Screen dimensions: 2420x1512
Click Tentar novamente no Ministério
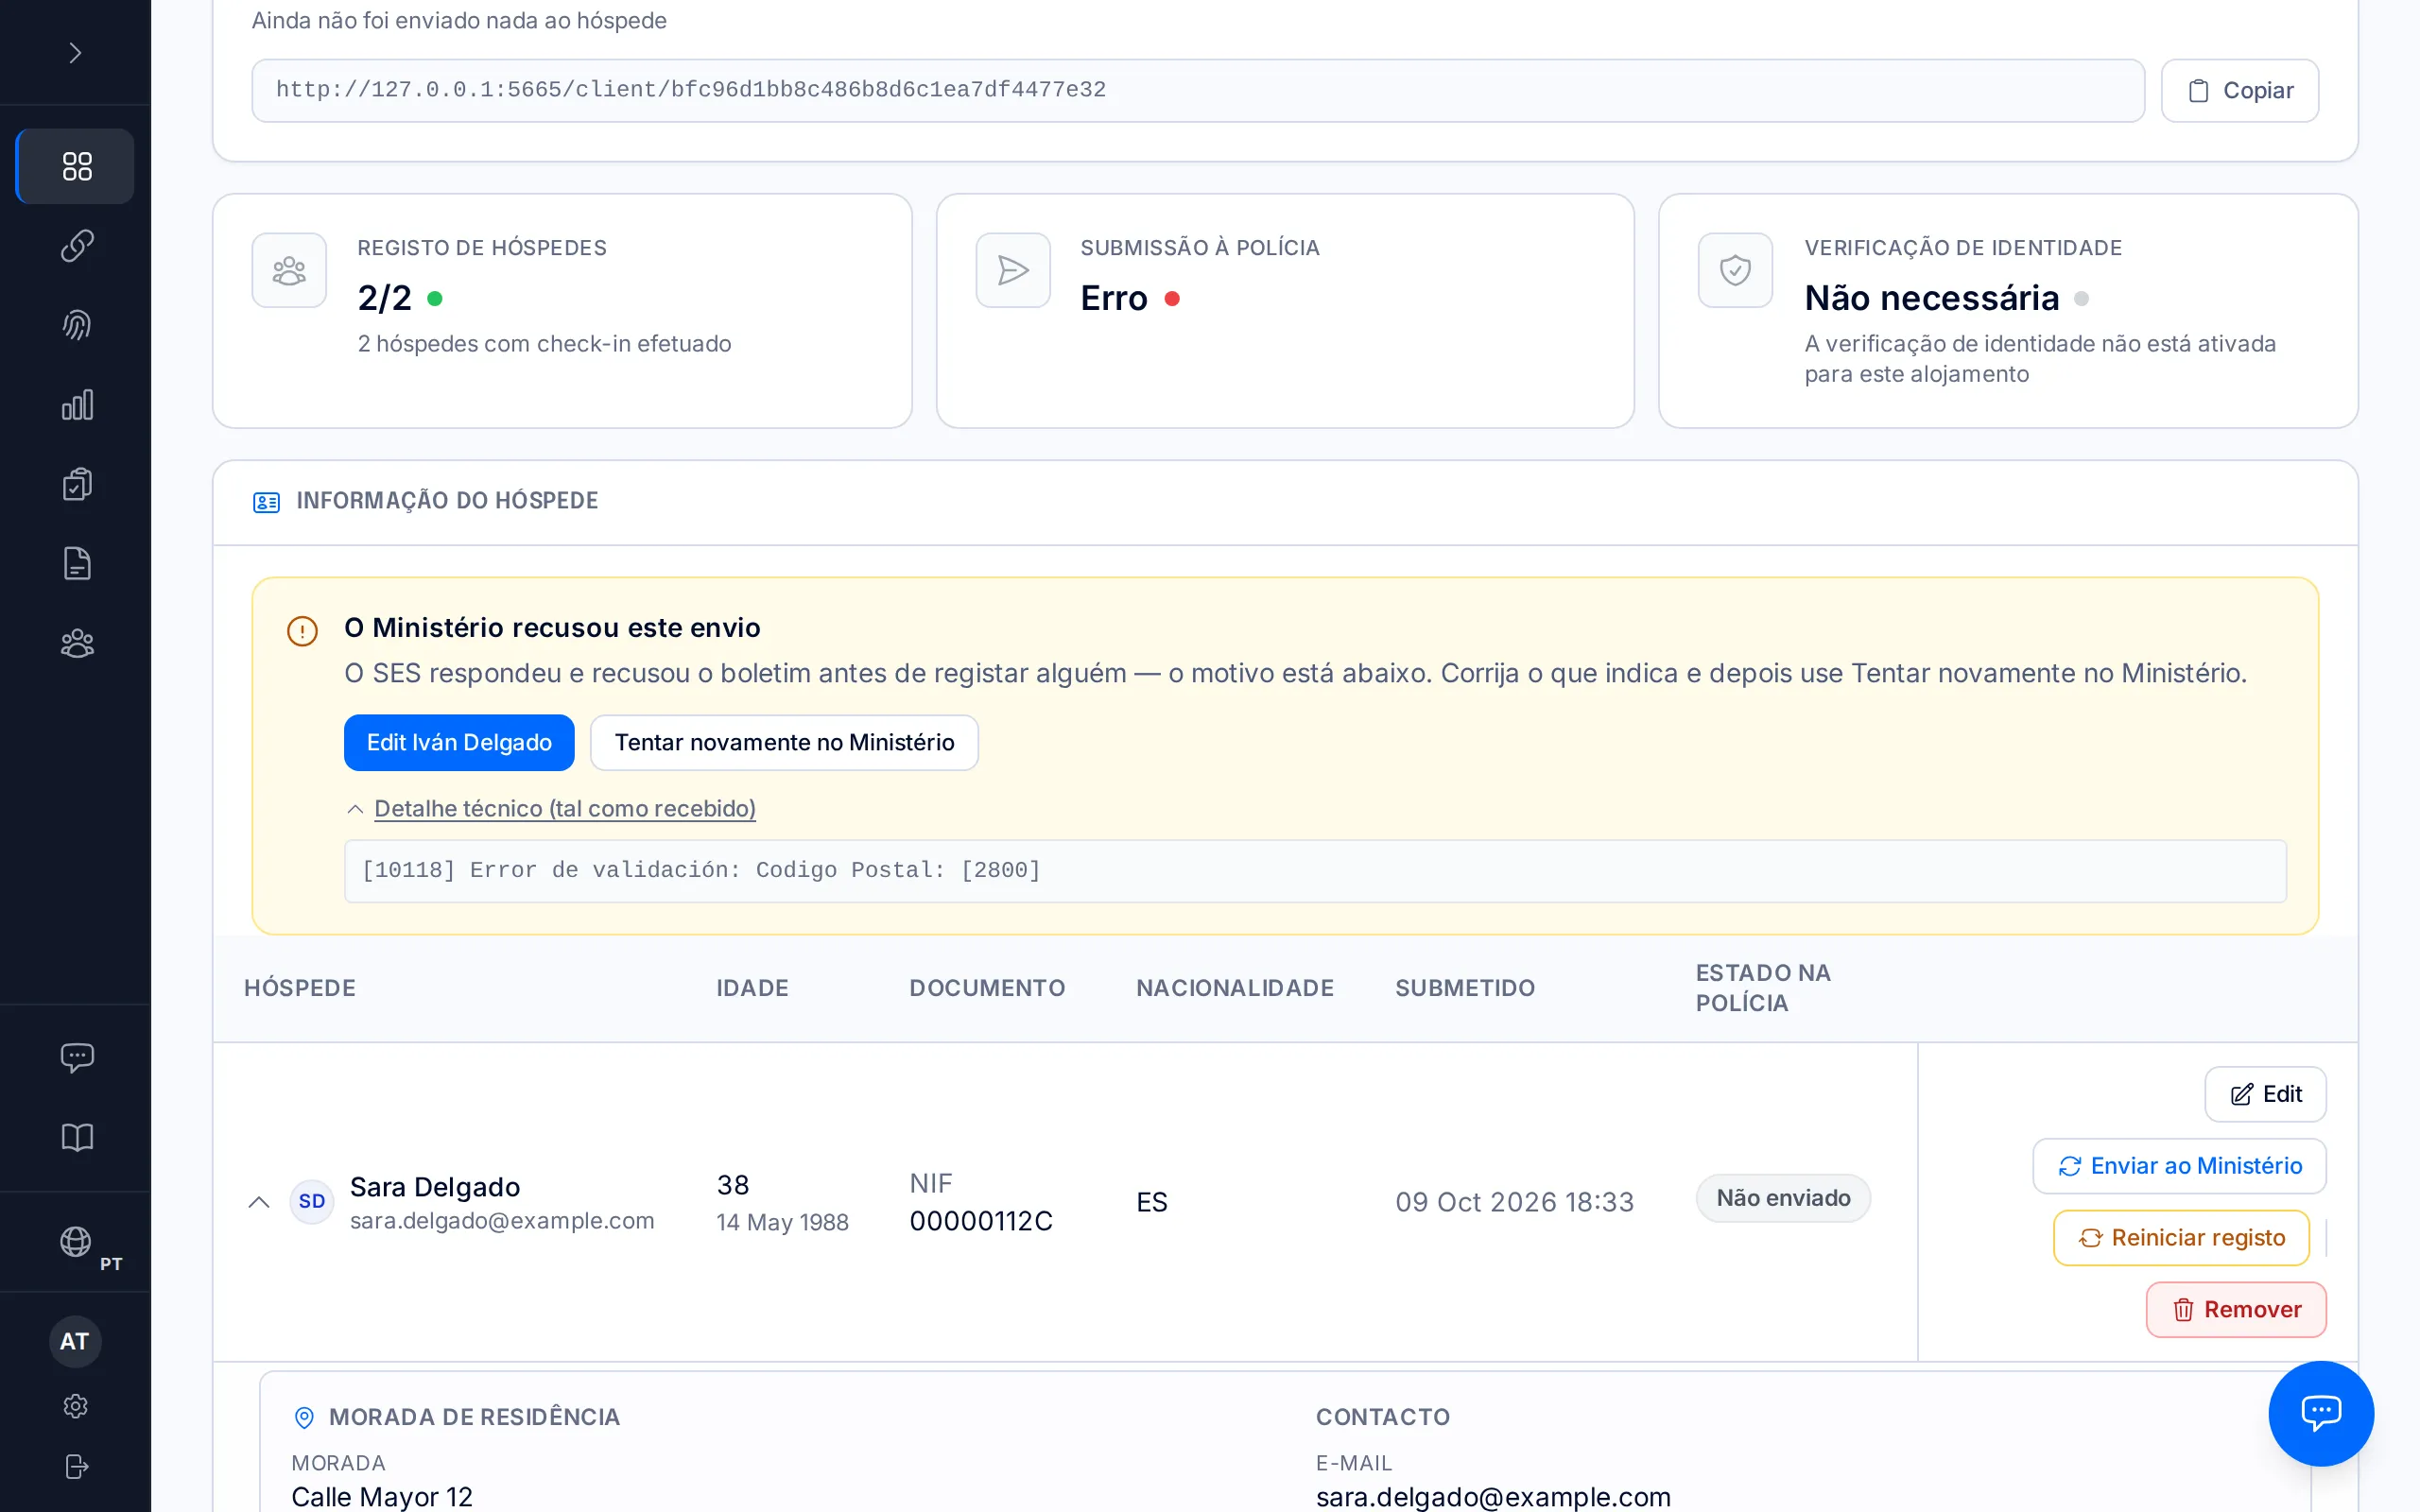point(784,742)
